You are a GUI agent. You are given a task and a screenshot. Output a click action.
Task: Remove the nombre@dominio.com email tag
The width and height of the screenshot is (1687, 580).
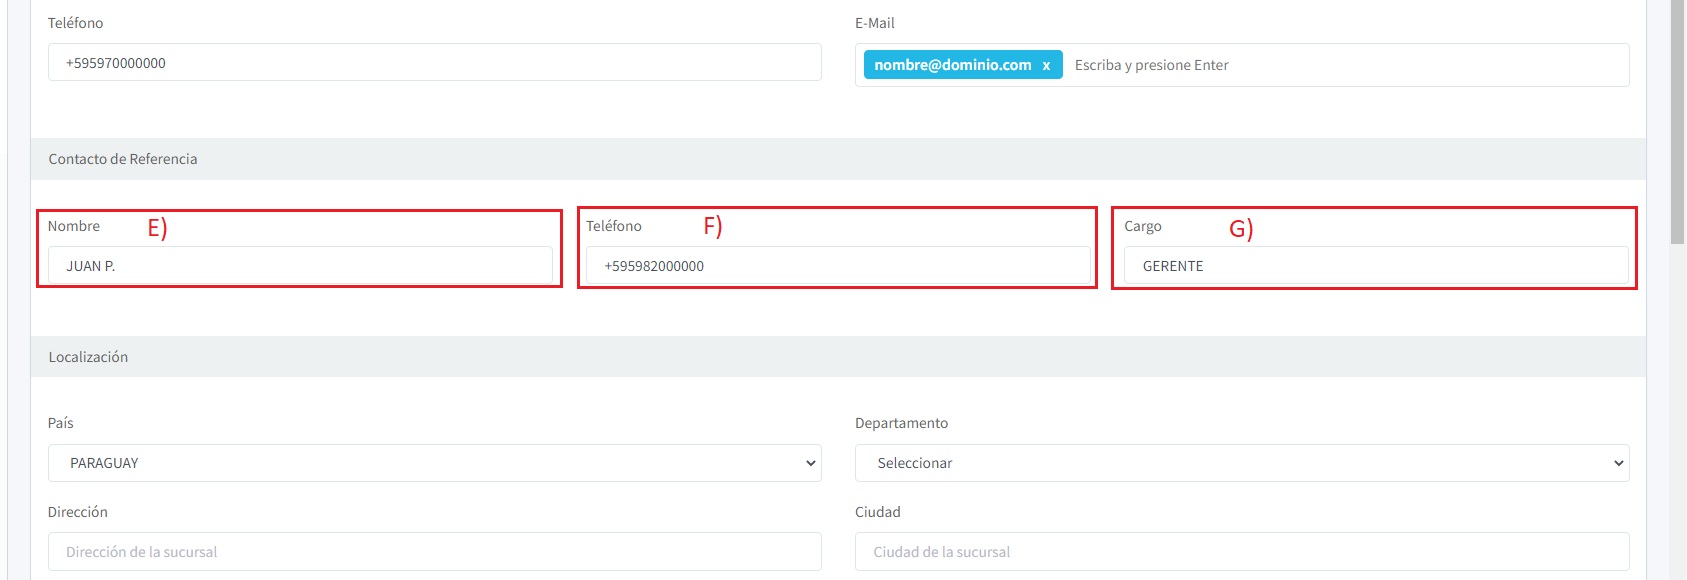tap(1046, 66)
